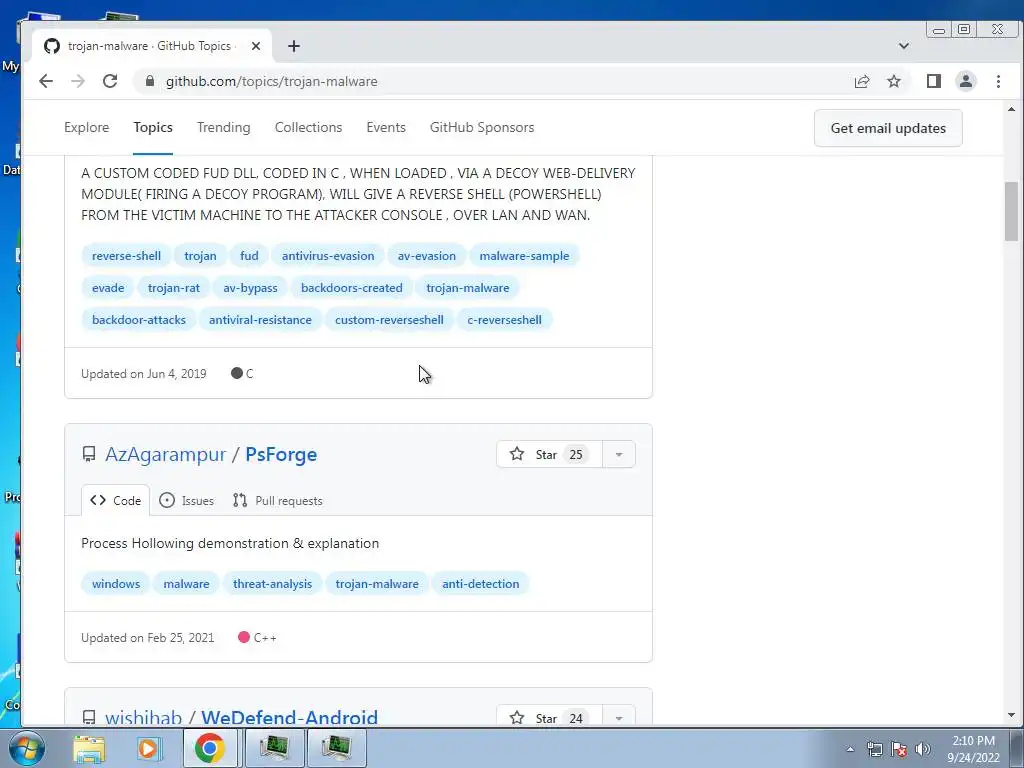The width and height of the screenshot is (1024, 768).
Task: Close the trojan-malware GitHub Topics tab
Action: tap(256, 46)
